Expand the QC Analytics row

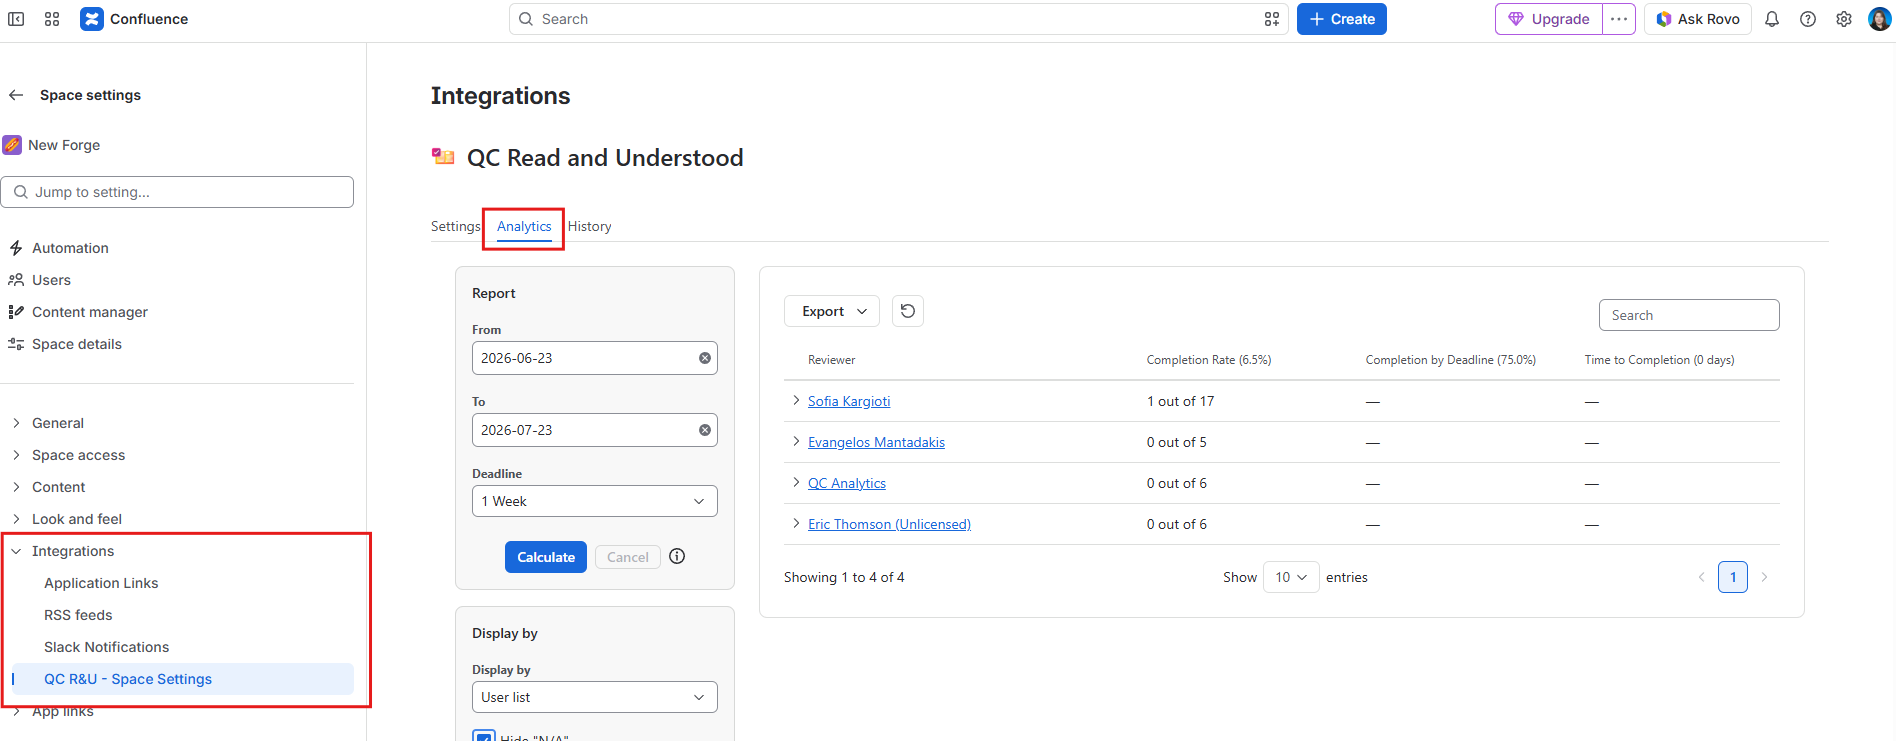796,482
